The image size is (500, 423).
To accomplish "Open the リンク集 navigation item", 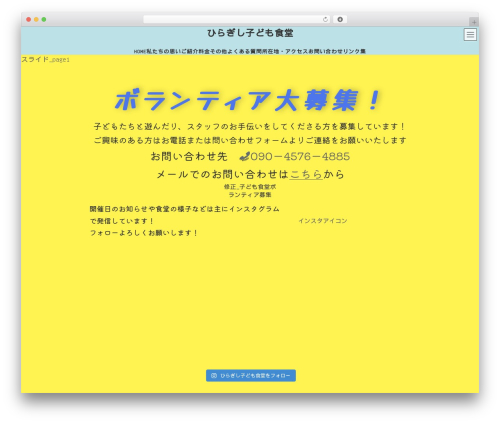I will [x=355, y=51].
